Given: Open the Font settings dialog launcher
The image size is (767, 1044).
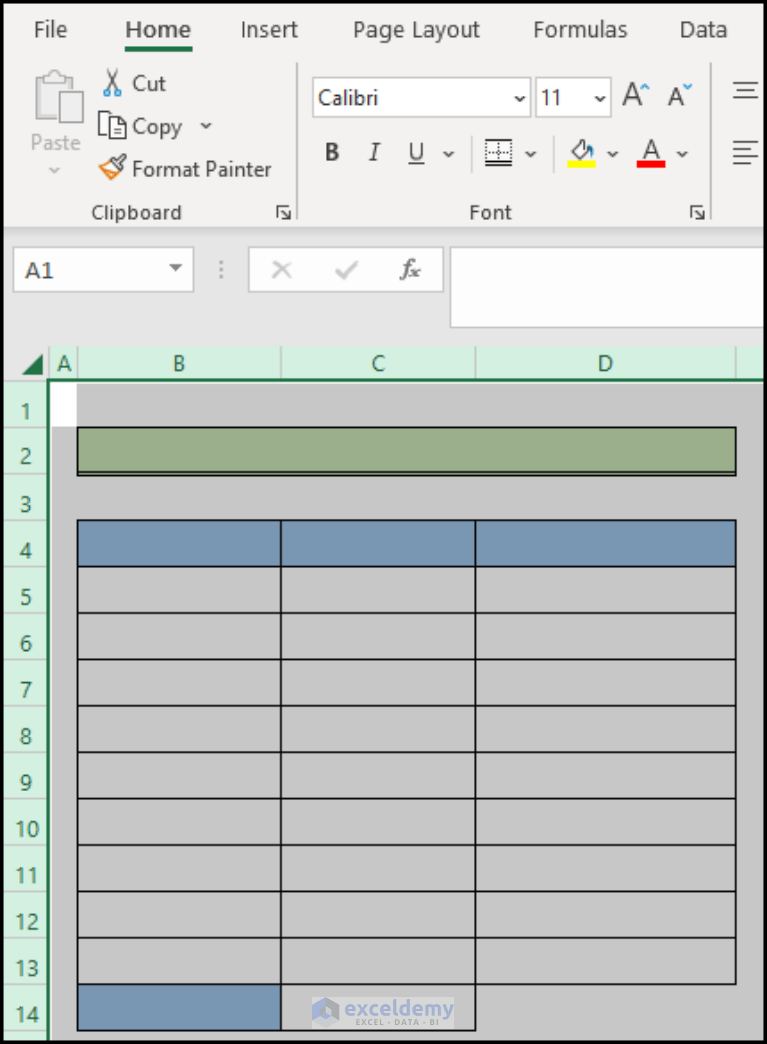Looking at the screenshot, I should point(697,212).
